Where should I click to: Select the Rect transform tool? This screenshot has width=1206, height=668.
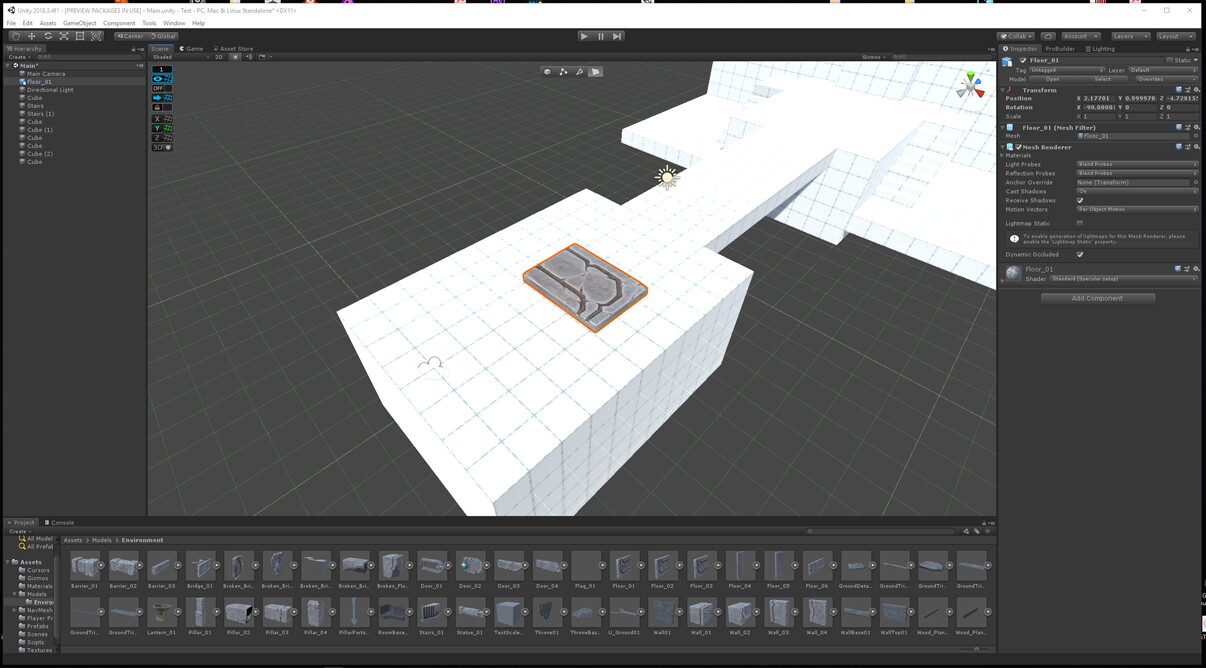pos(80,37)
